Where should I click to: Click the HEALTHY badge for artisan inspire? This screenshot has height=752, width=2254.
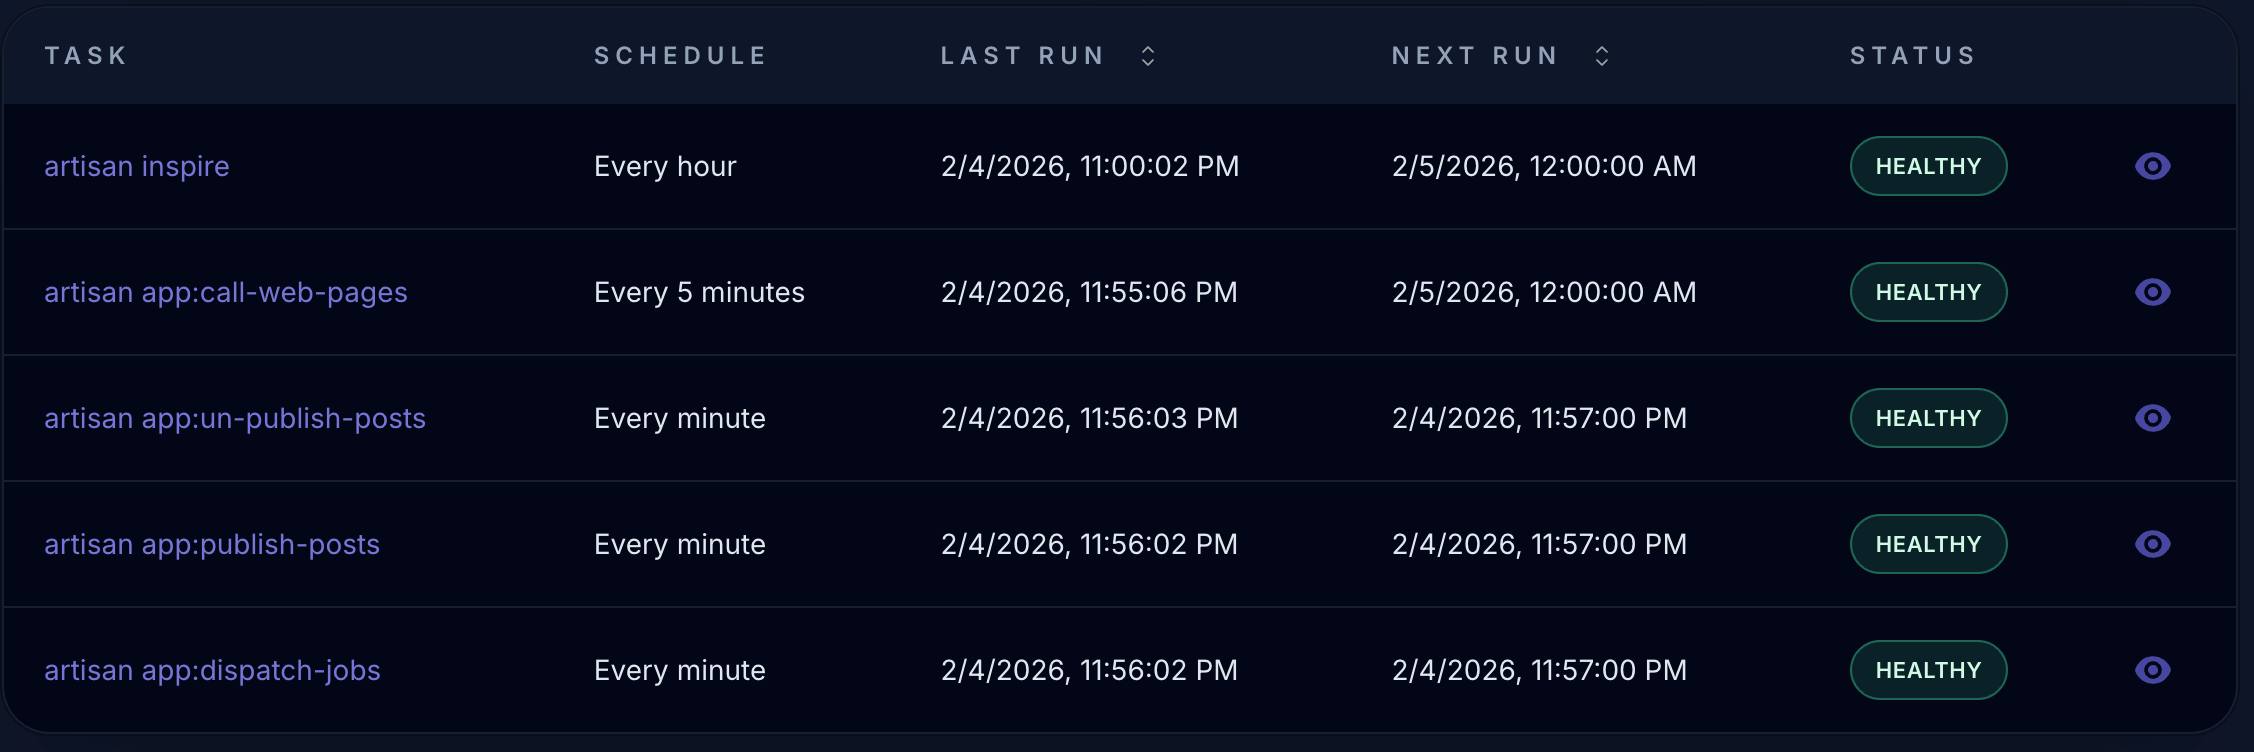(1928, 166)
